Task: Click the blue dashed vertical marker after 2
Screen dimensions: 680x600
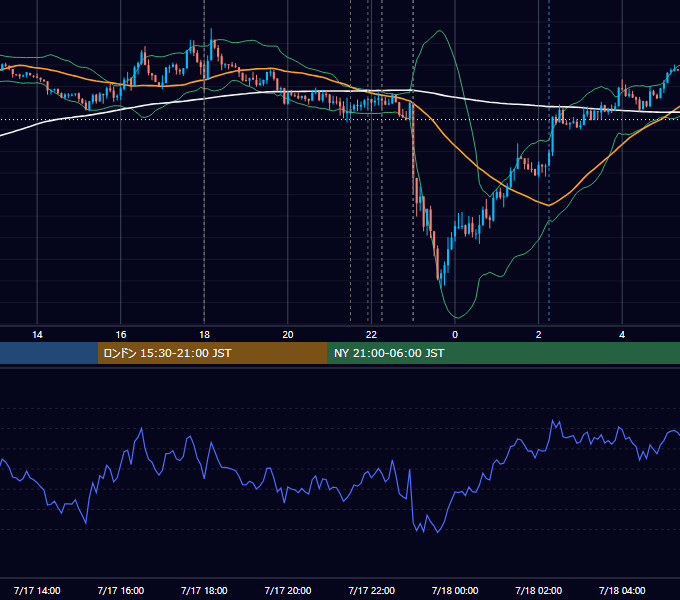Action: click(549, 161)
